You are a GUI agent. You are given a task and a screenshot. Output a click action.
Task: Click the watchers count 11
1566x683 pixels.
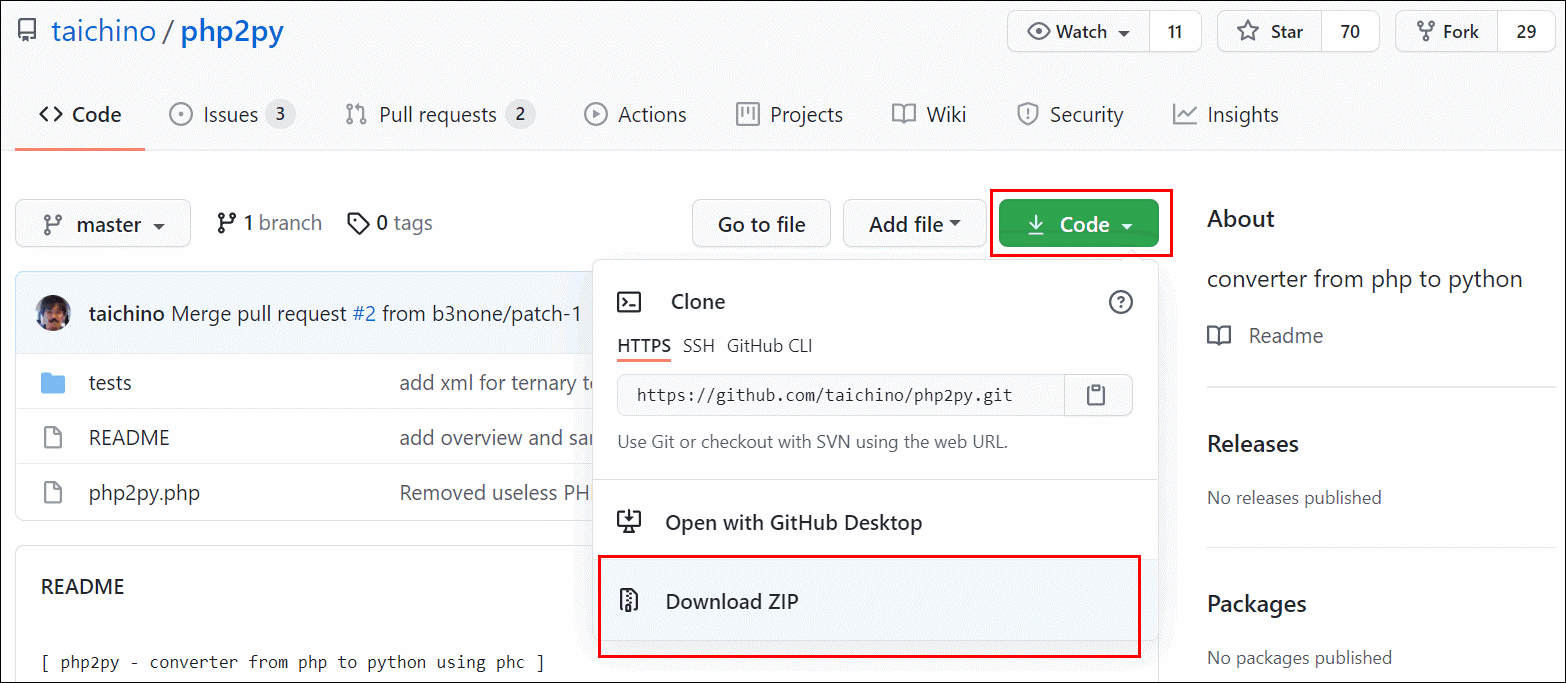point(1175,32)
